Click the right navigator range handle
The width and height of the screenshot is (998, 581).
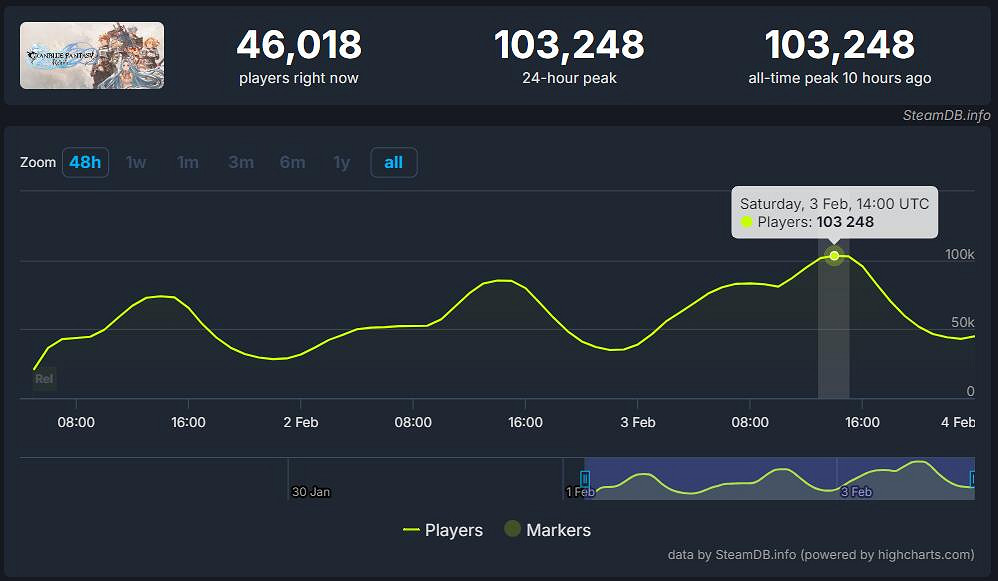coord(974,479)
